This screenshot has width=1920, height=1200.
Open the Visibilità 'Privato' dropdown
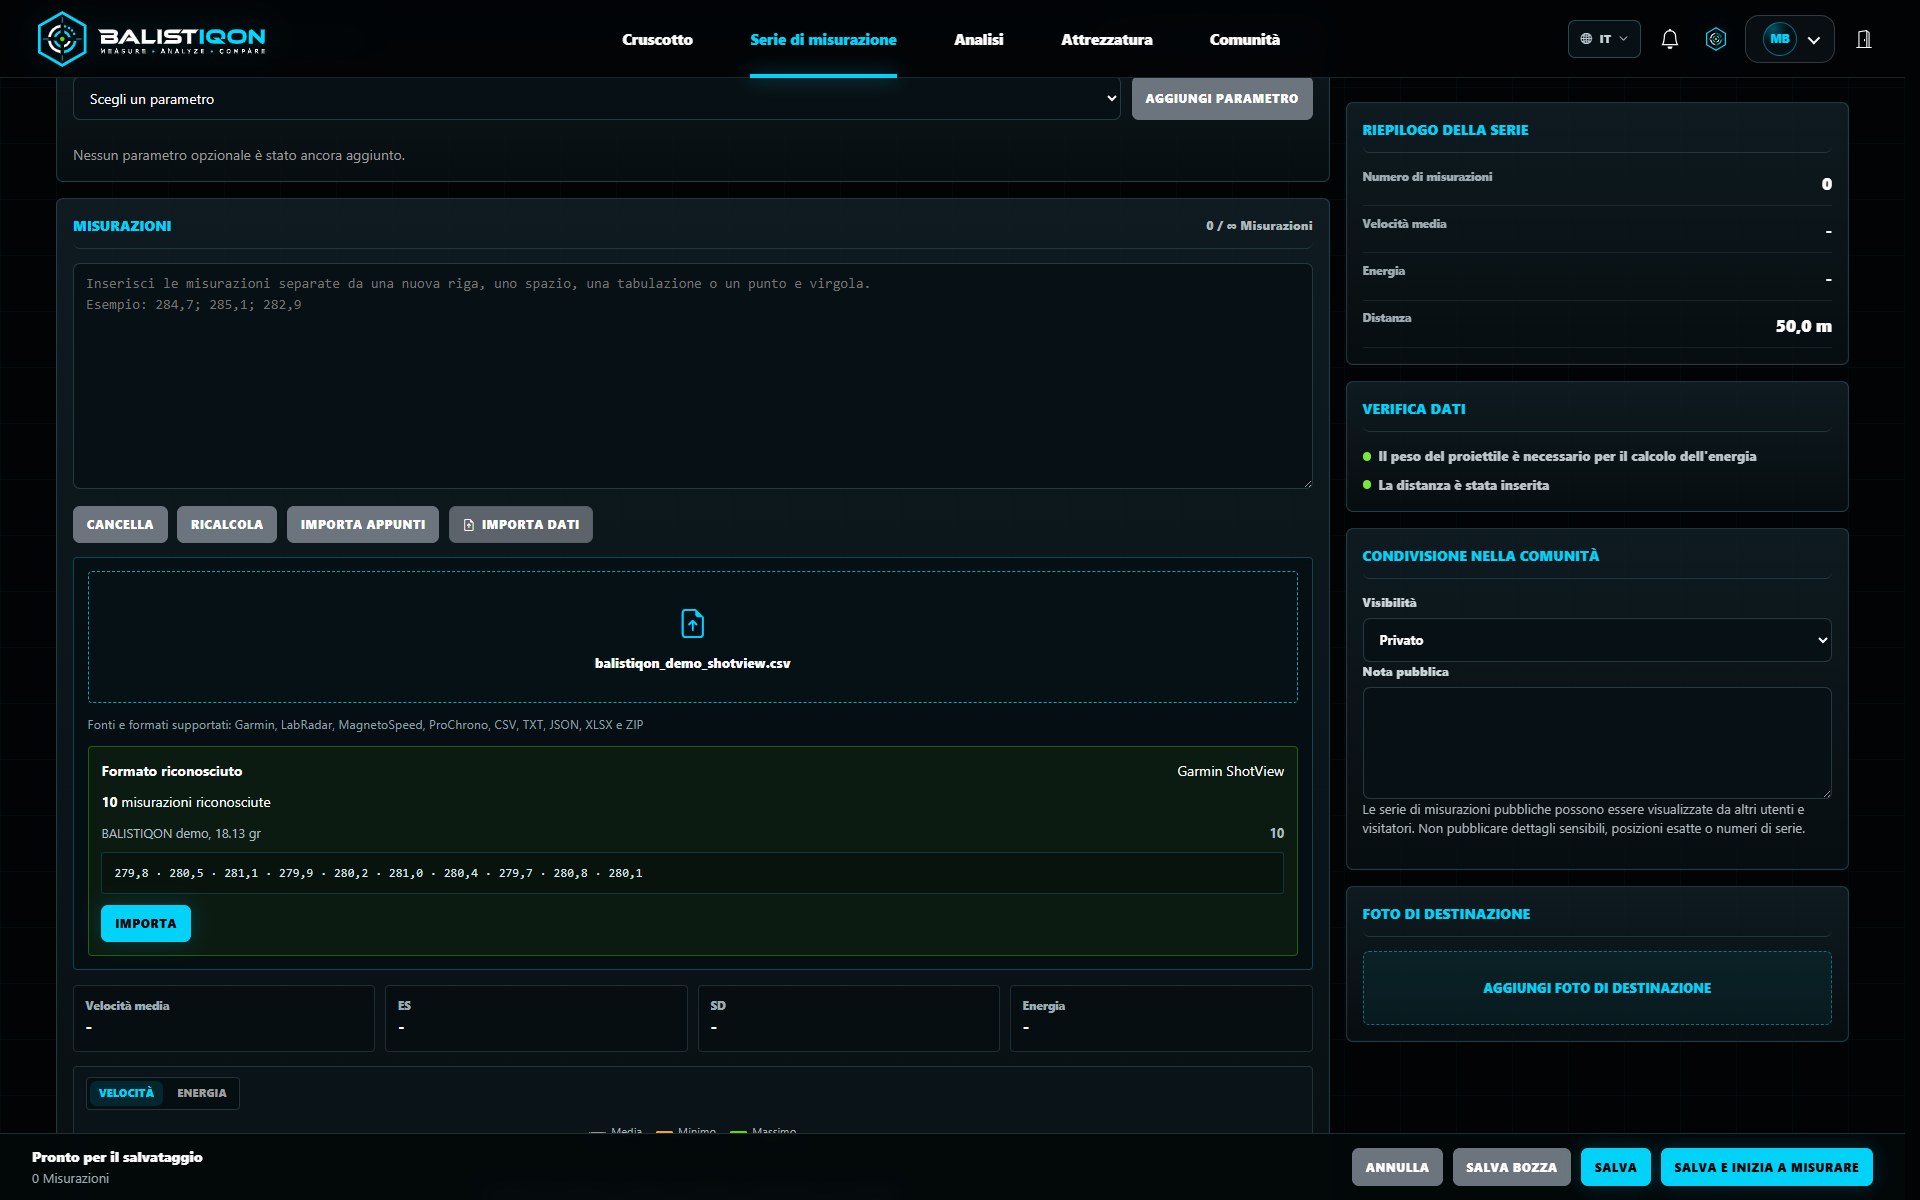[x=1596, y=640]
